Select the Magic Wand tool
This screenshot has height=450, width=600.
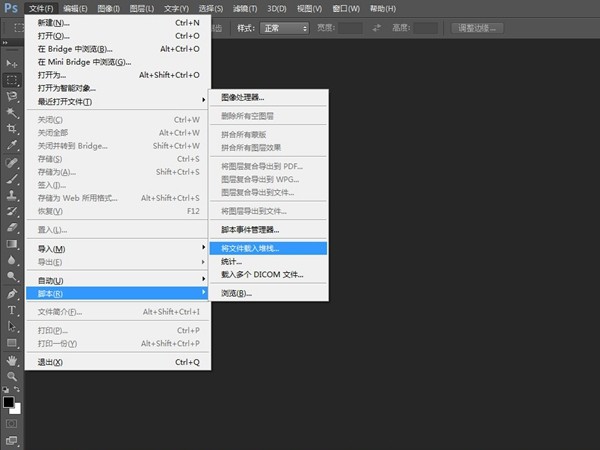pyautogui.click(x=11, y=112)
